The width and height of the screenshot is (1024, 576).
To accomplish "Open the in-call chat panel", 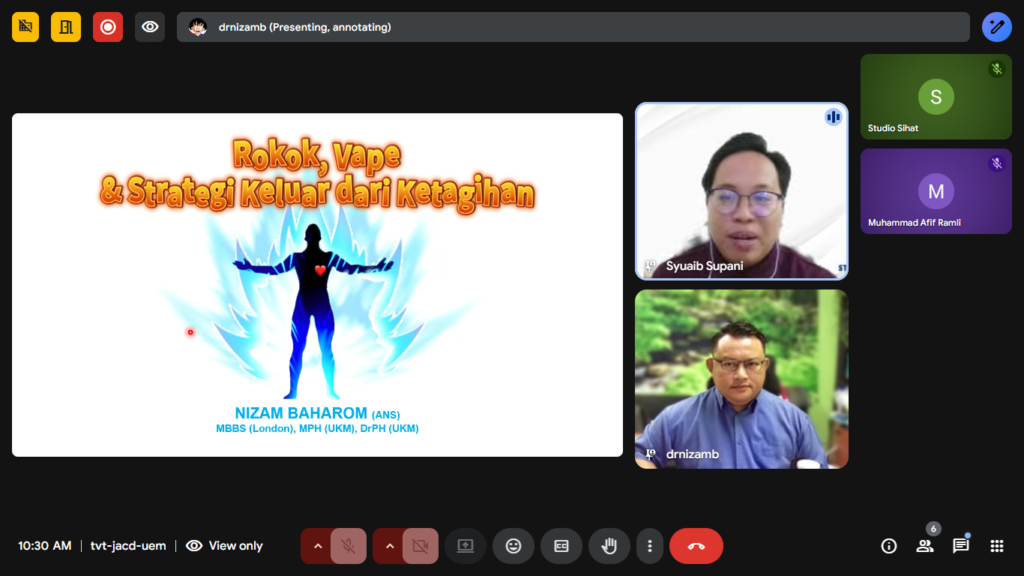I will pyautogui.click(x=961, y=546).
